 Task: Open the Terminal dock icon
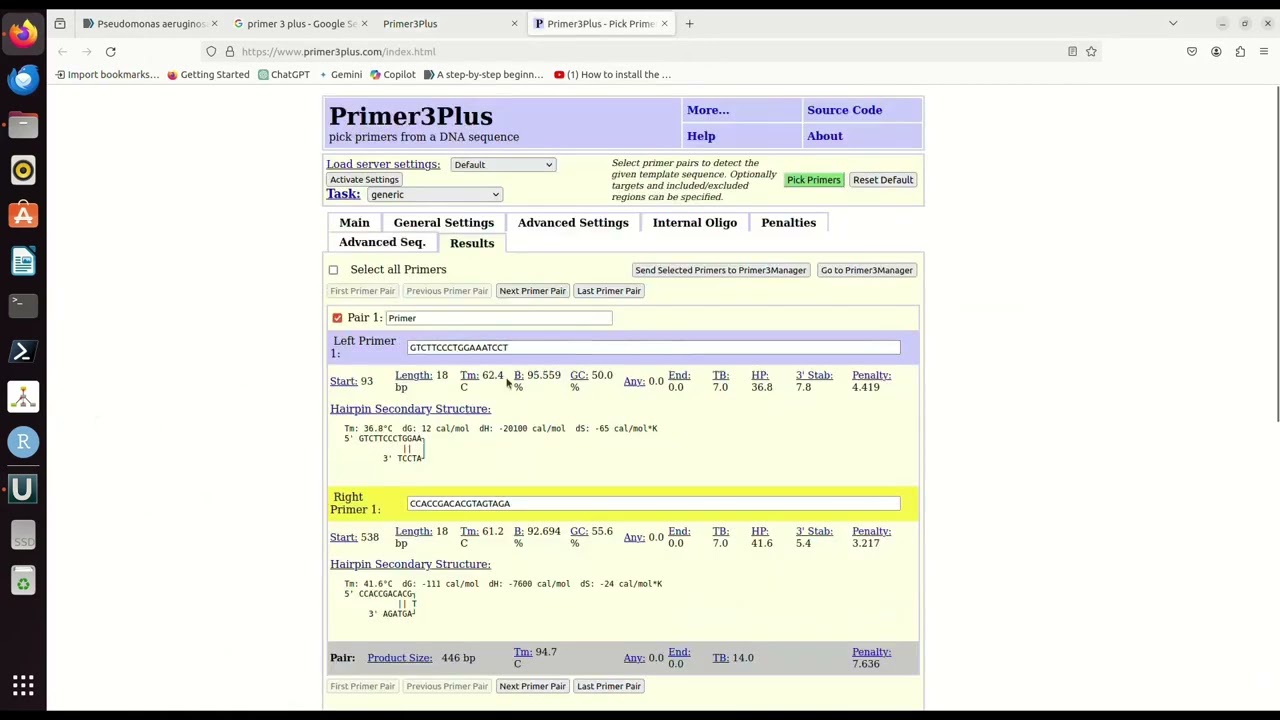click(23, 306)
